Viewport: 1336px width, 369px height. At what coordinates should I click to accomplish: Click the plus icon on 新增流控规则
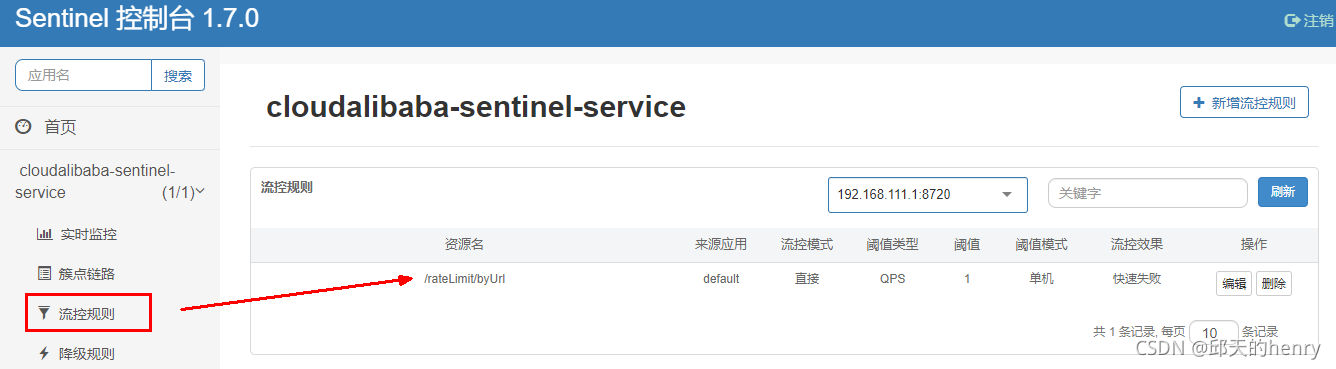coord(1199,103)
